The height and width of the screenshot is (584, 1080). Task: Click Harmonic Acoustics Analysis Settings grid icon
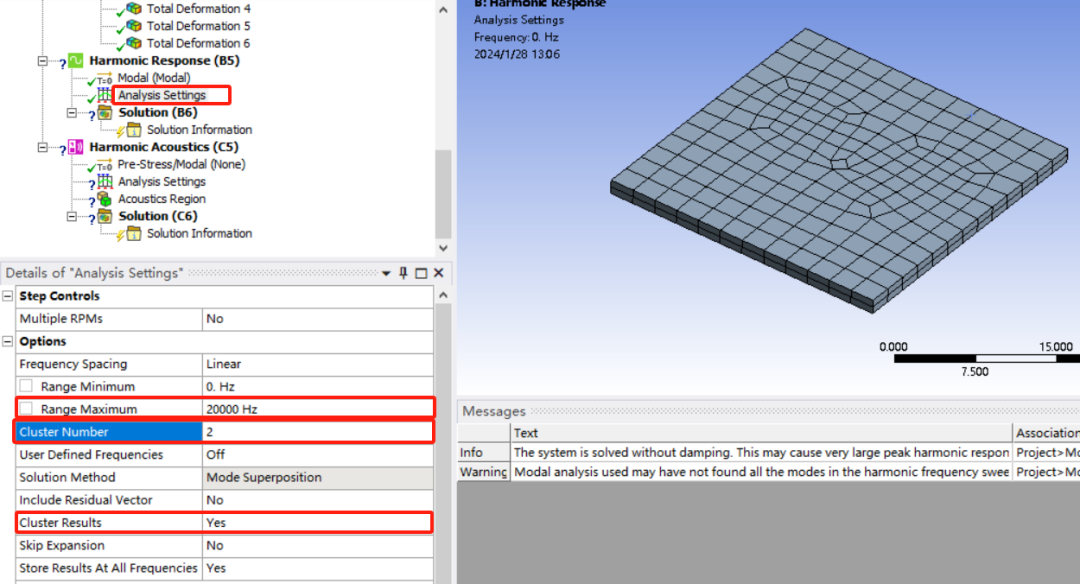pyautogui.click(x=105, y=181)
